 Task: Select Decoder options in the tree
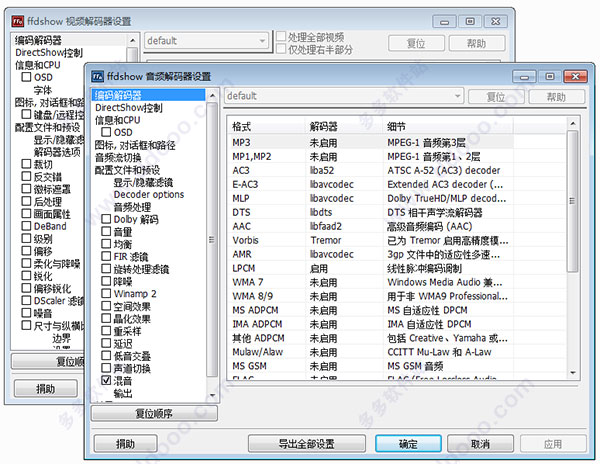point(149,194)
